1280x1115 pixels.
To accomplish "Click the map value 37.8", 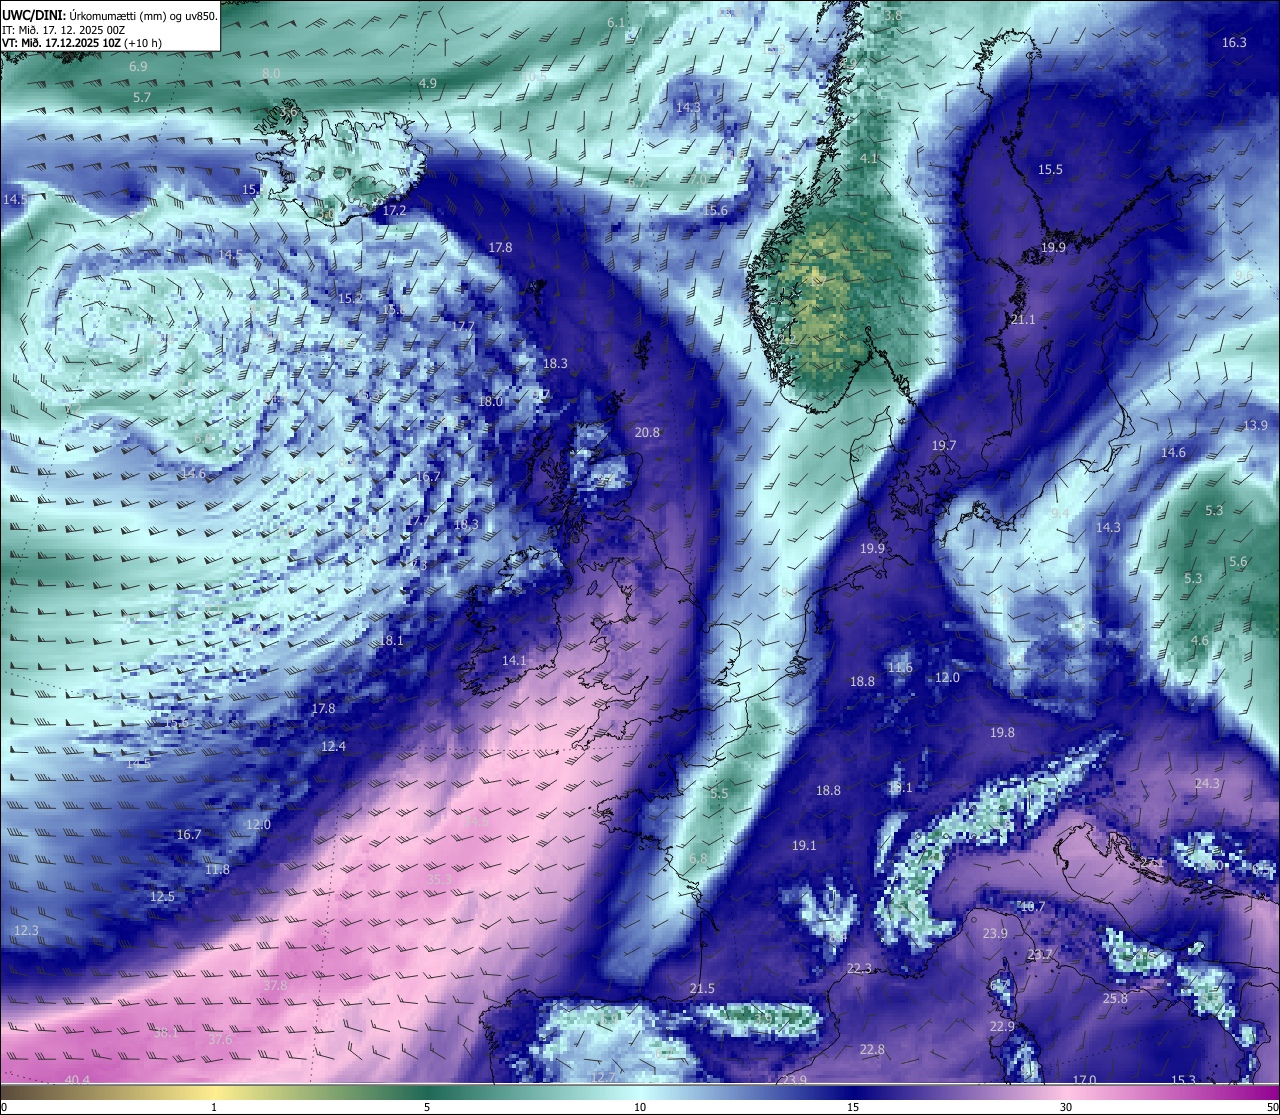I will pyautogui.click(x=275, y=986).
